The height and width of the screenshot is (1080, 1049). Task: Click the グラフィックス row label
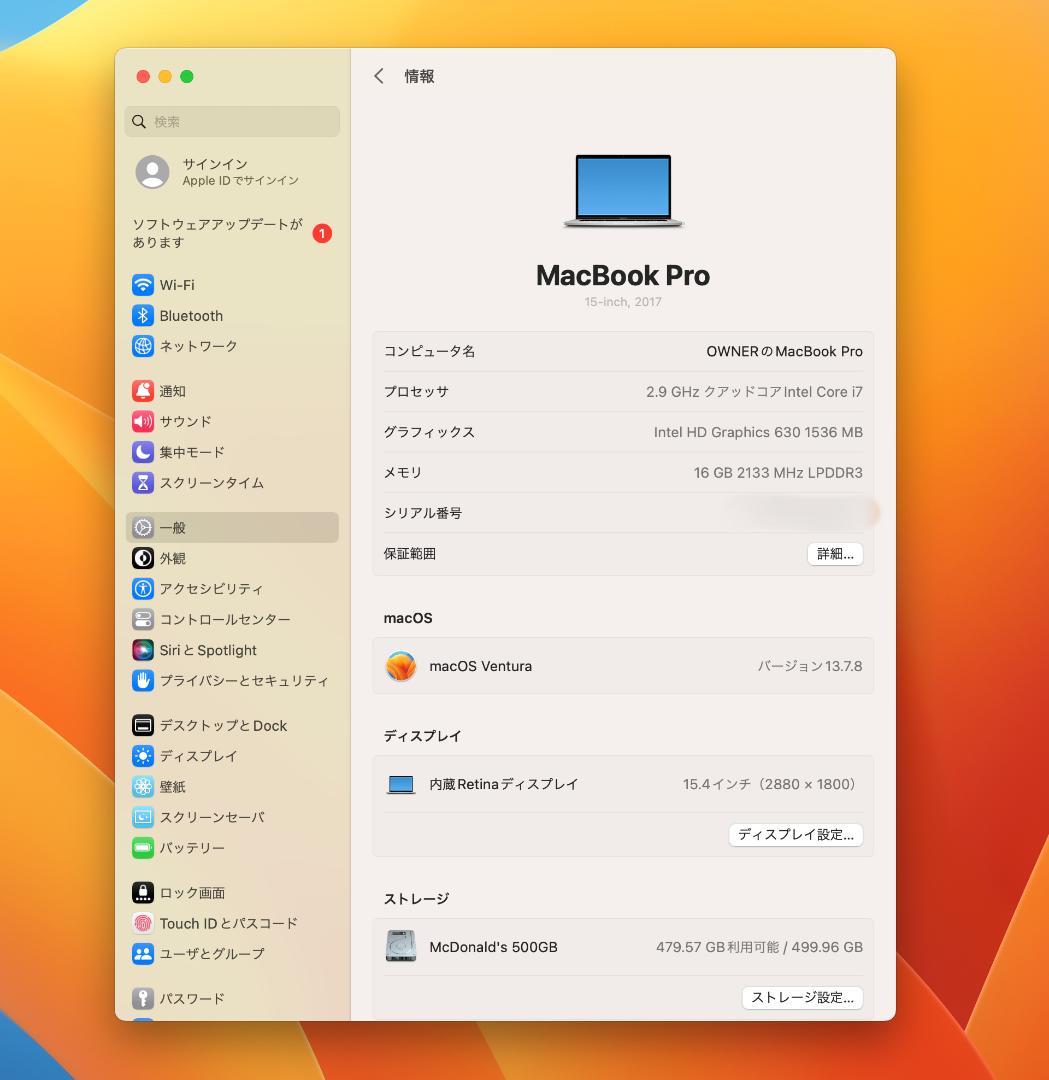tap(429, 432)
